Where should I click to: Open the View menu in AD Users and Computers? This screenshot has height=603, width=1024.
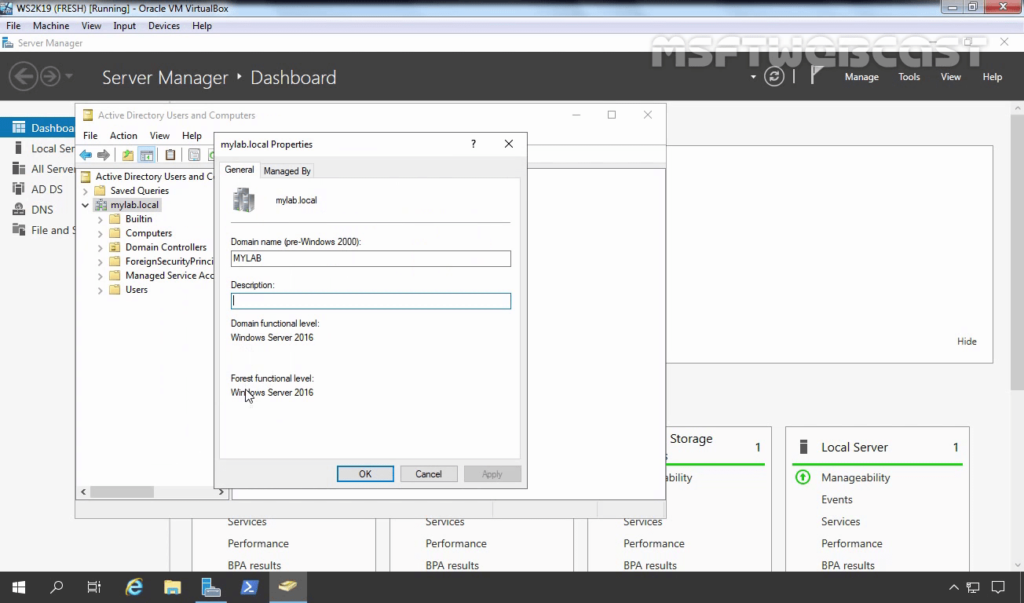pyautogui.click(x=159, y=135)
